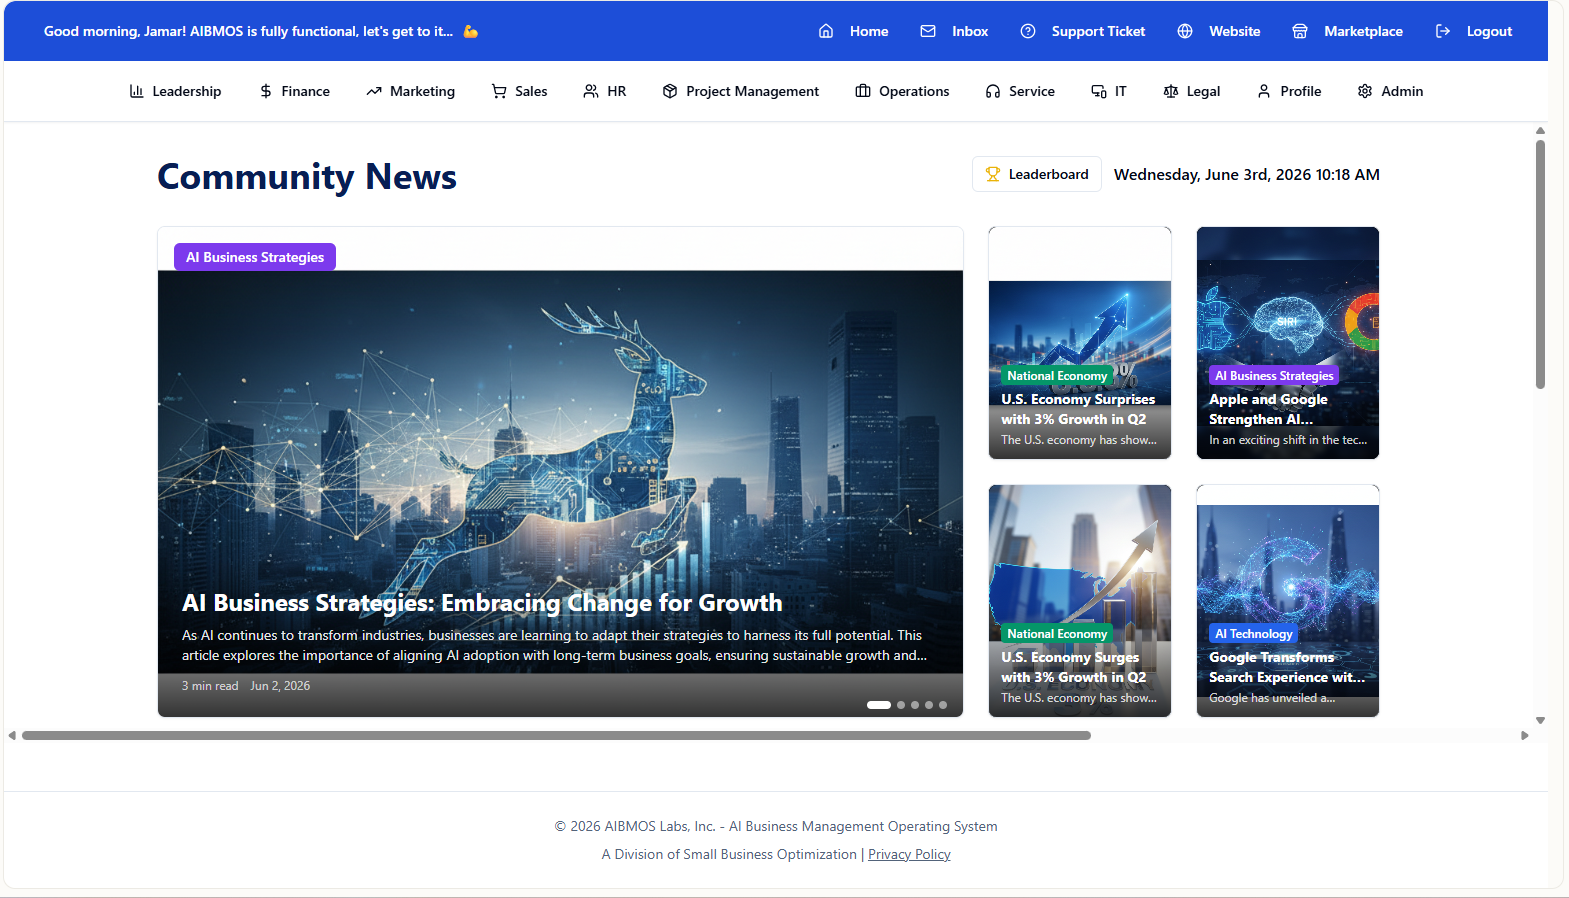
Task: Click the Leaderboard trophy icon
Action: [993, 174]
